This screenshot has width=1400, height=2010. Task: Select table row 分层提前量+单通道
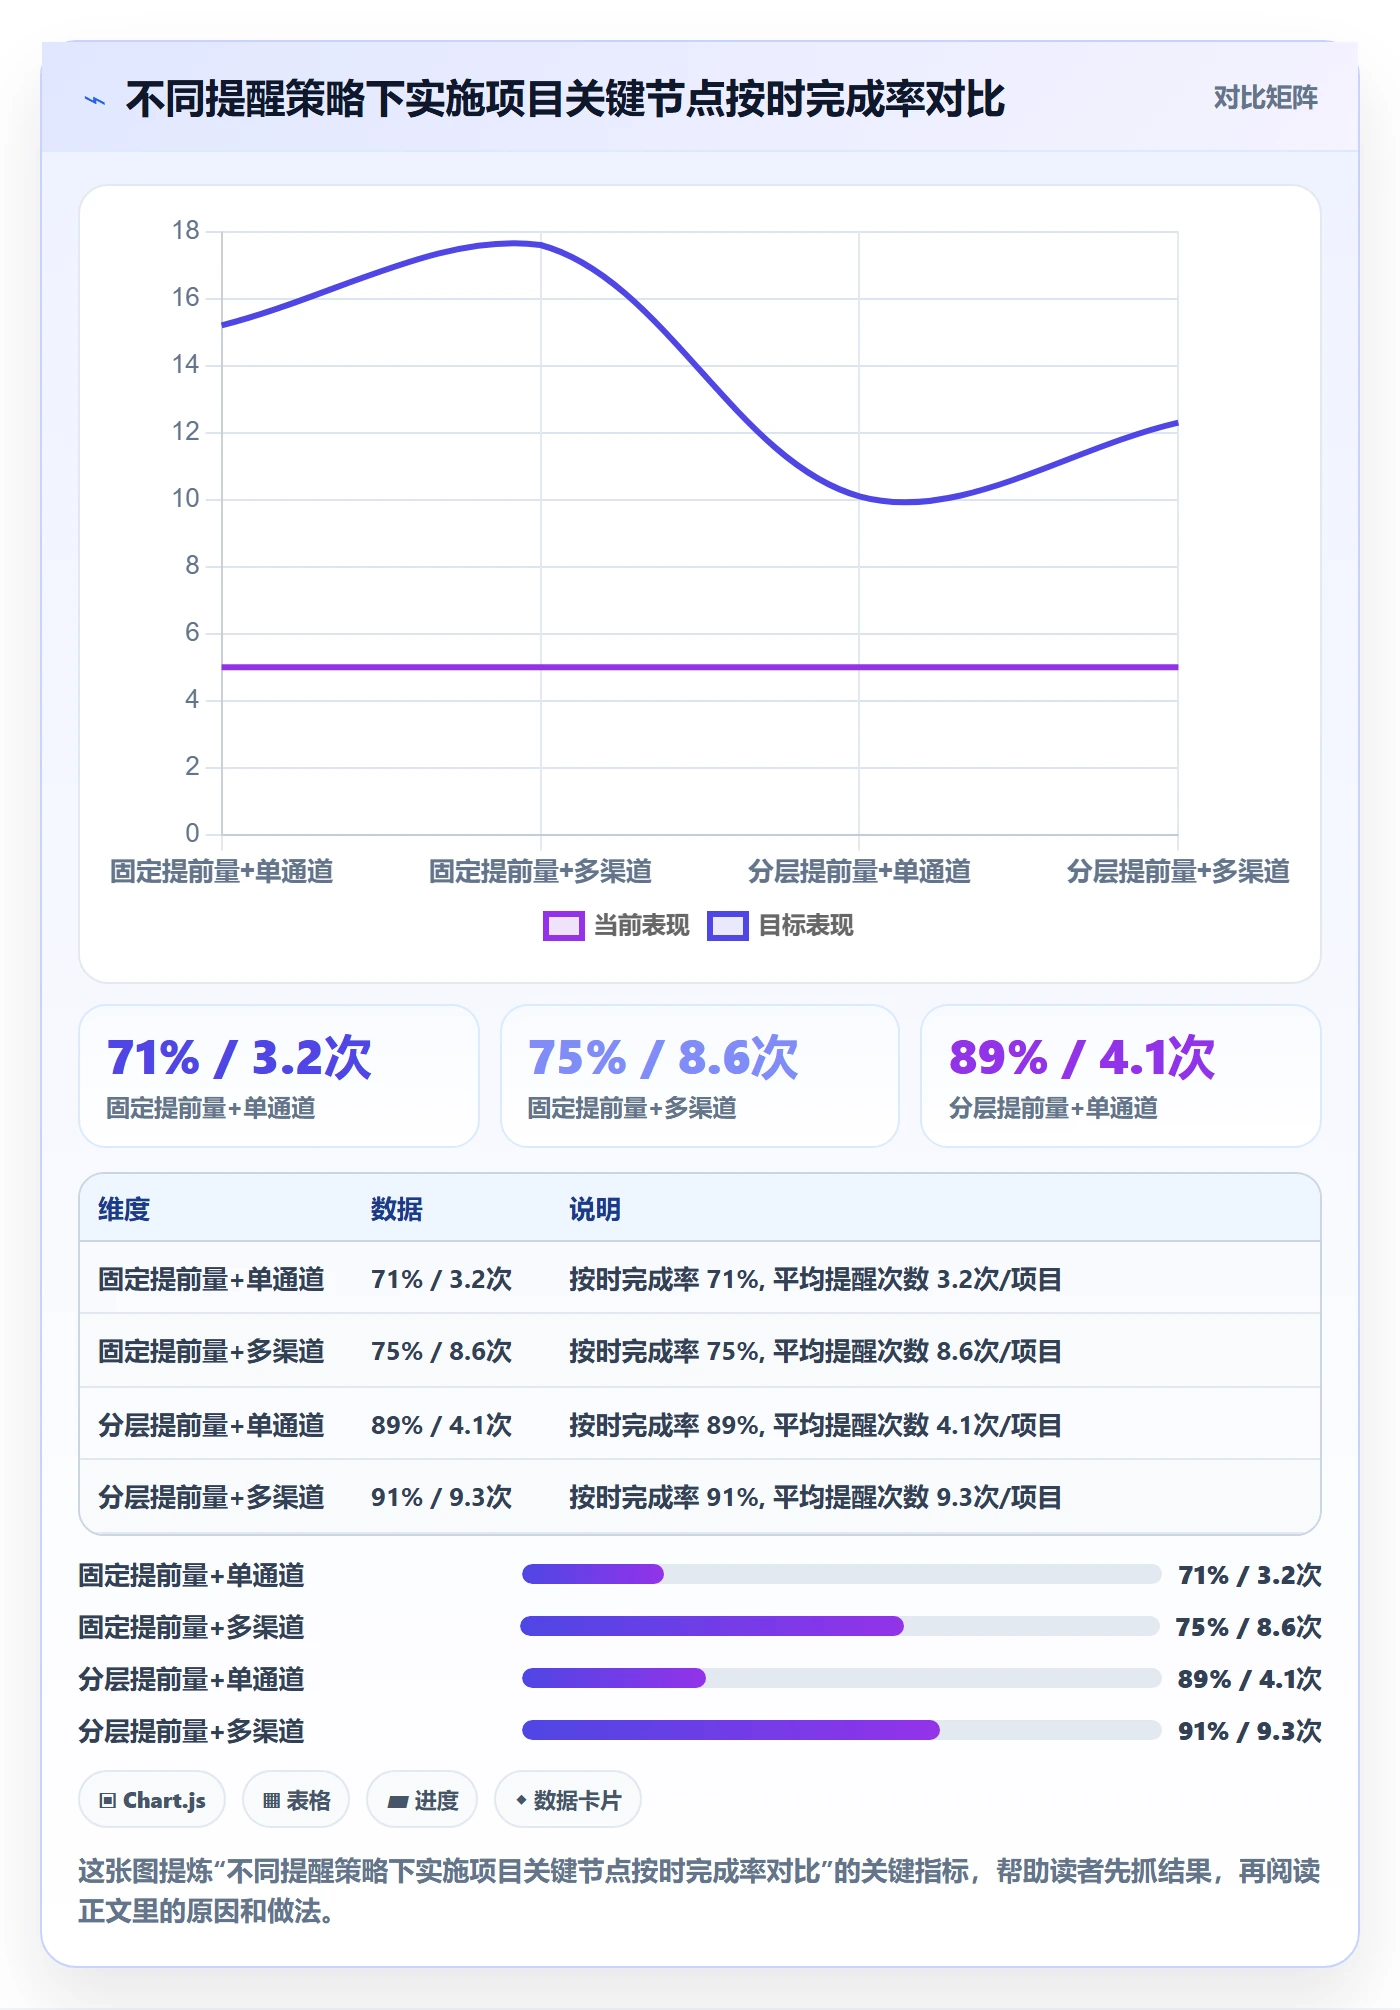pos(700,1424)
